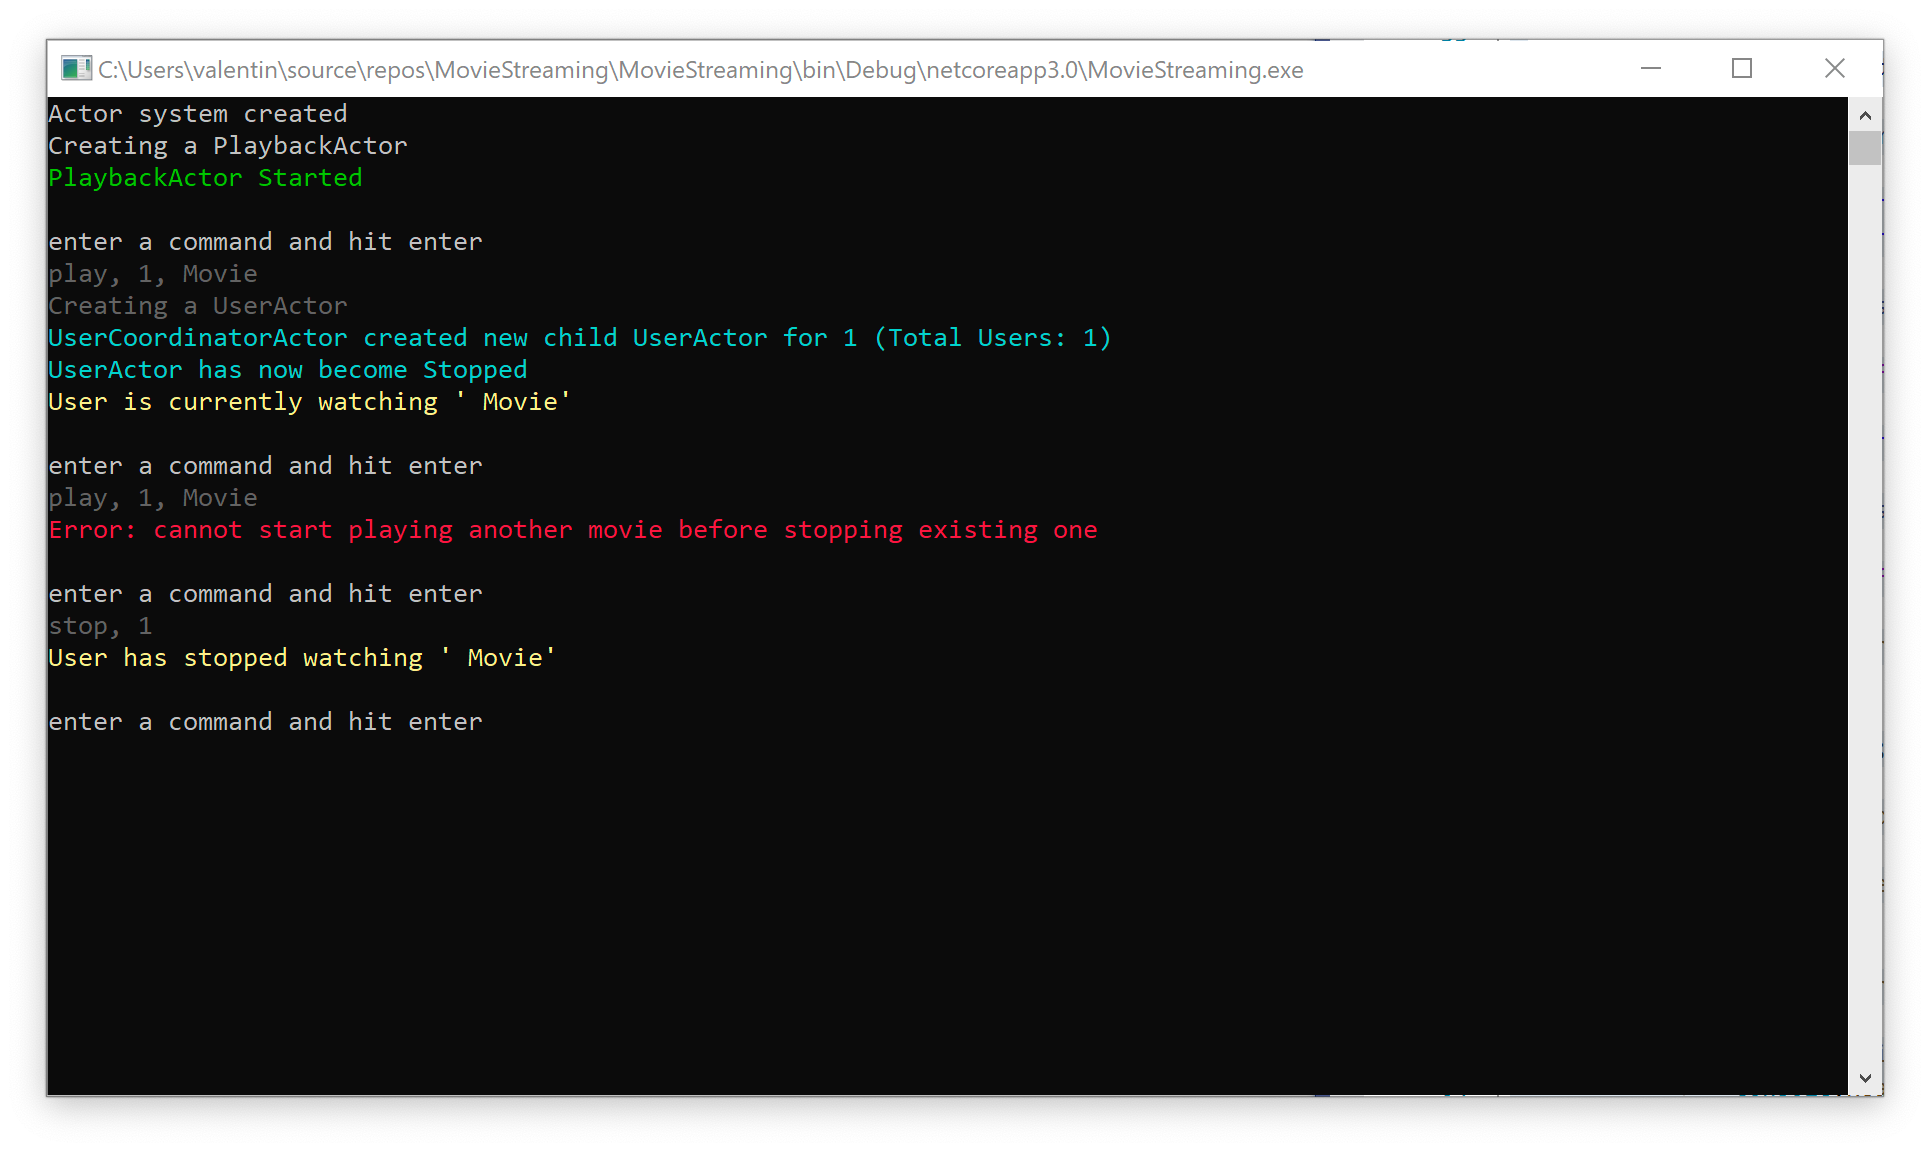Click the MovieStreaming.exe path in title bar
The height and width of the screenshot is (1152, 1930).
700,70
